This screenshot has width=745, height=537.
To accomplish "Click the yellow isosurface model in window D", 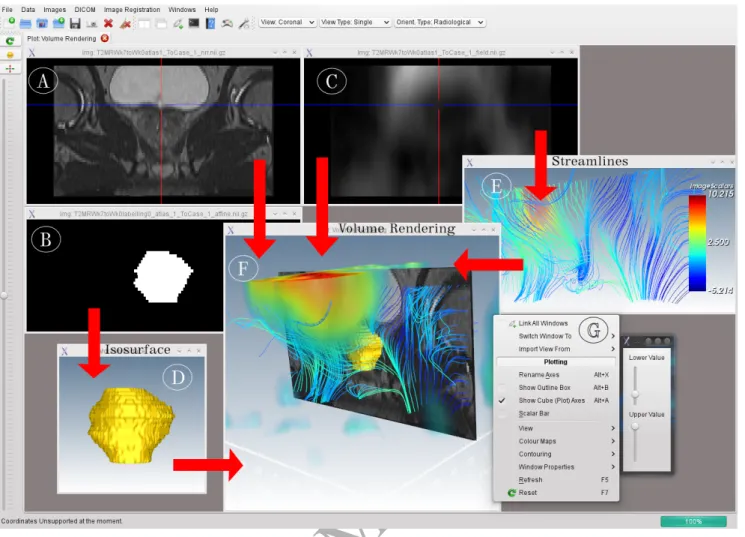I will click(x=132, y=425).
